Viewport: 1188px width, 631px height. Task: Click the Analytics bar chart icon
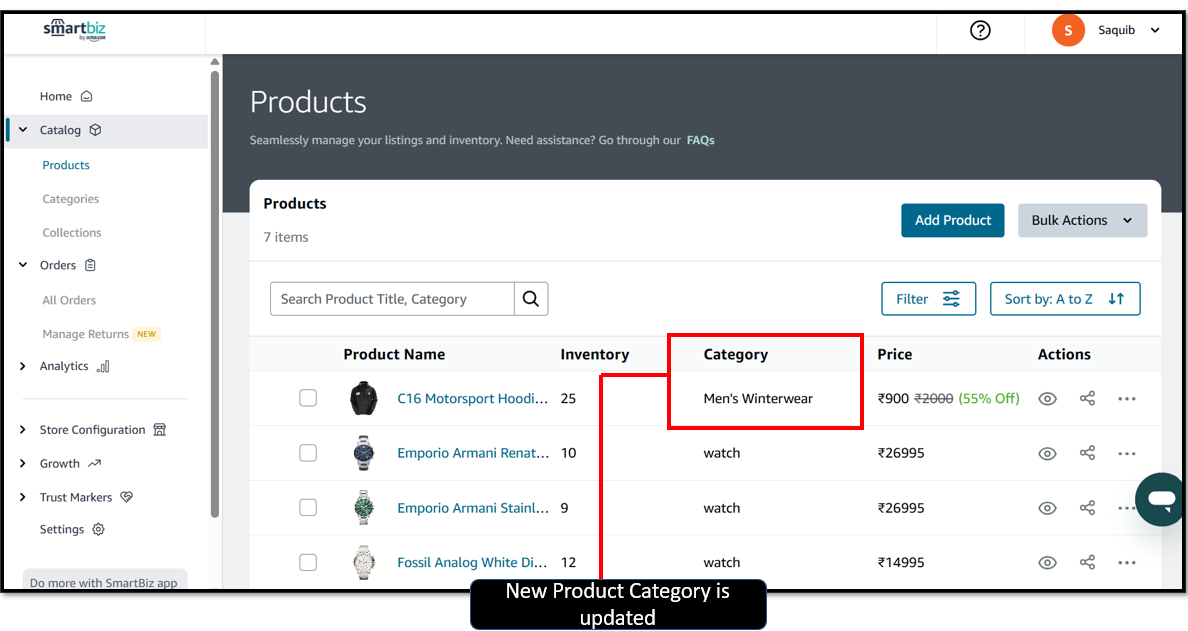(103, 366)
